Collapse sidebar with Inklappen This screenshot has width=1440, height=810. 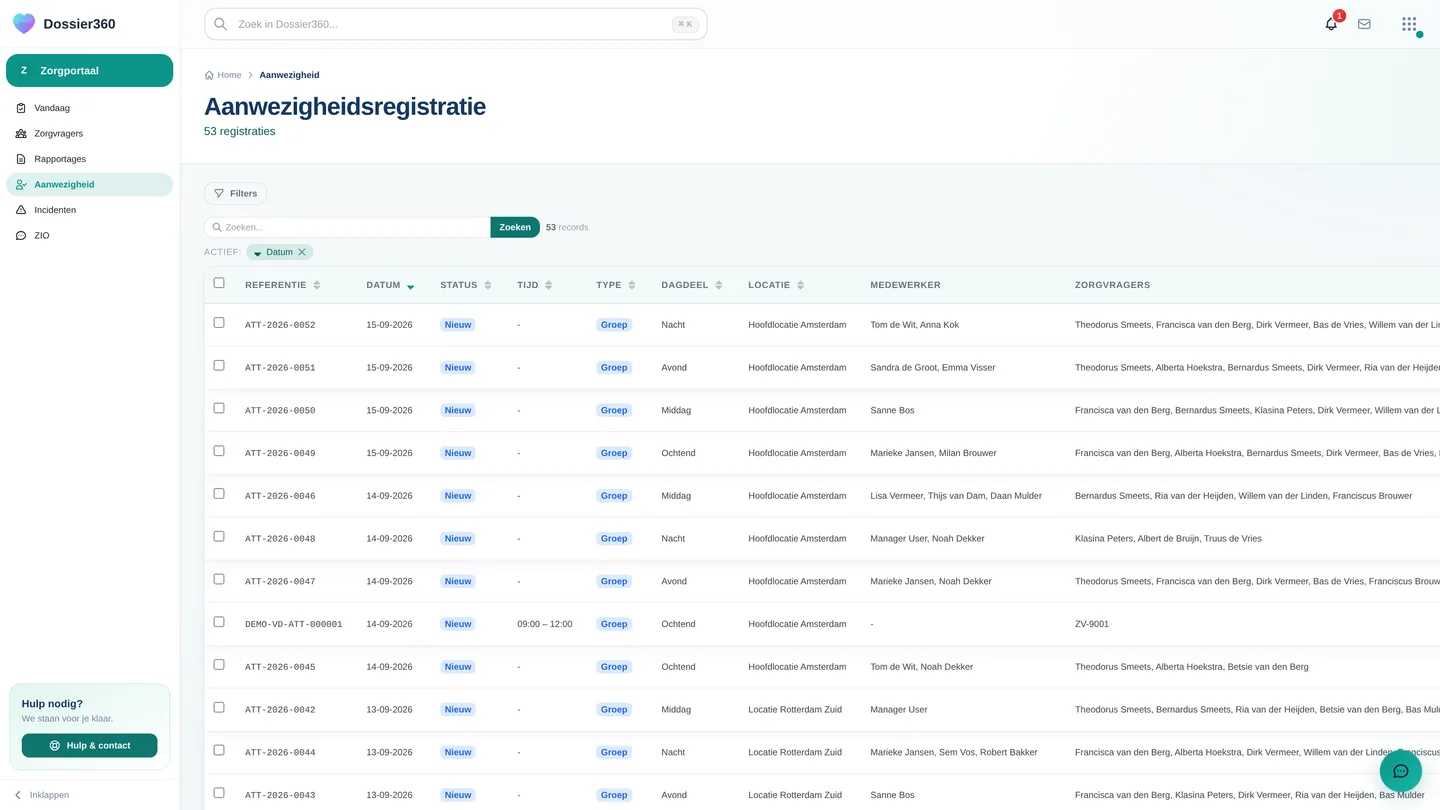42,795
